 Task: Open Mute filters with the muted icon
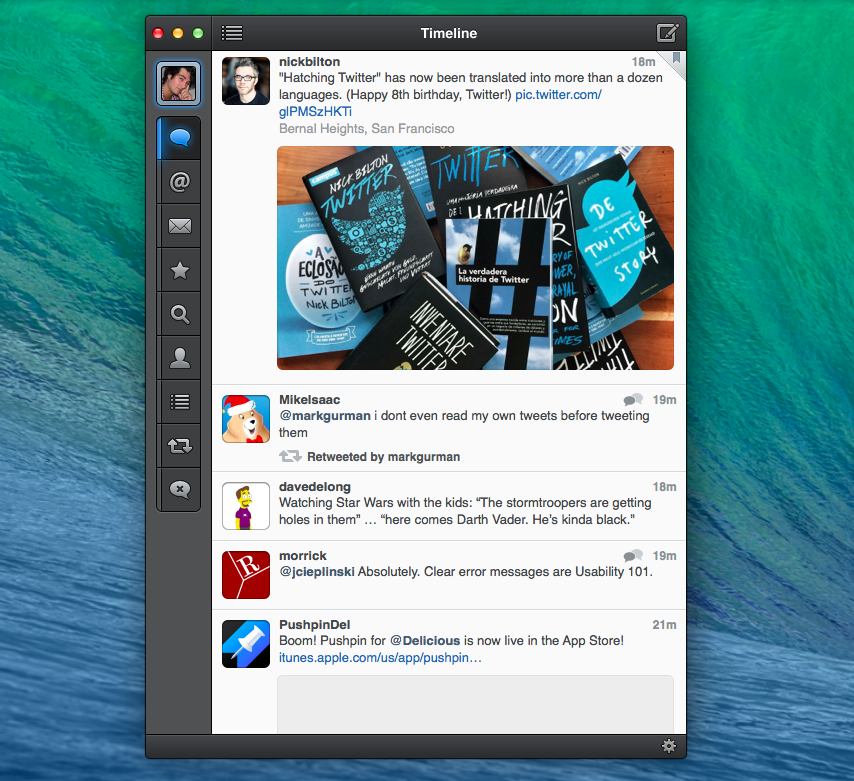pos(179,489)
